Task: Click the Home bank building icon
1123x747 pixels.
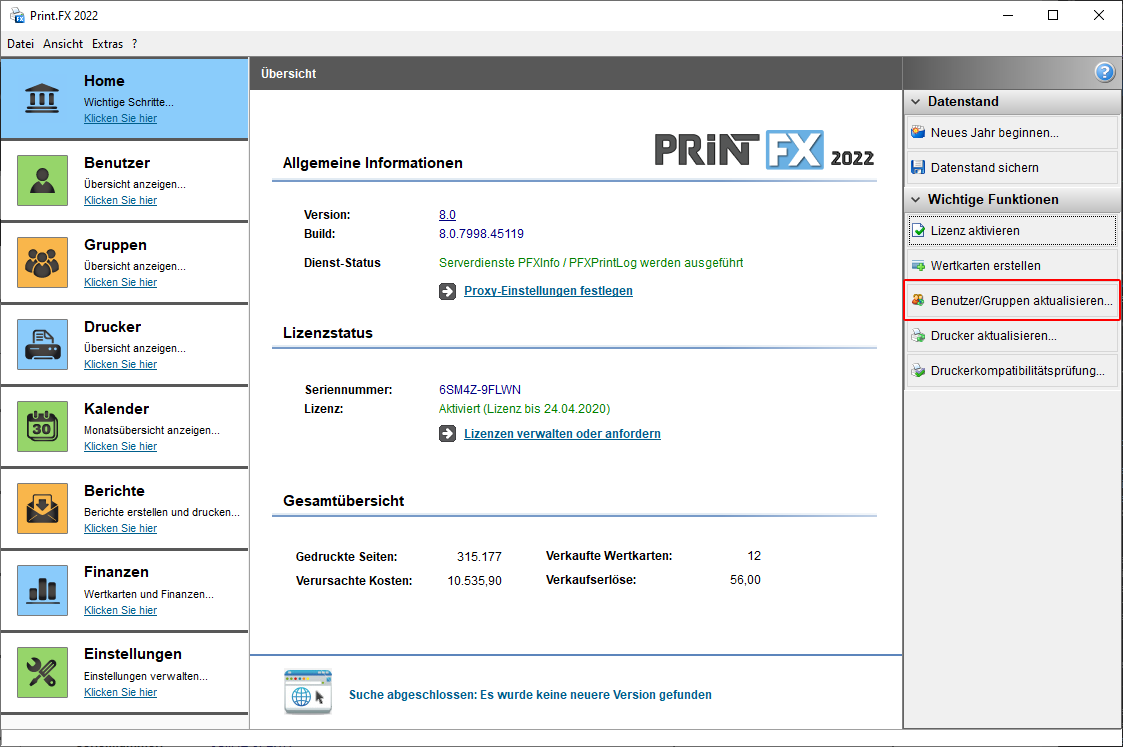Action: (42, 98)
